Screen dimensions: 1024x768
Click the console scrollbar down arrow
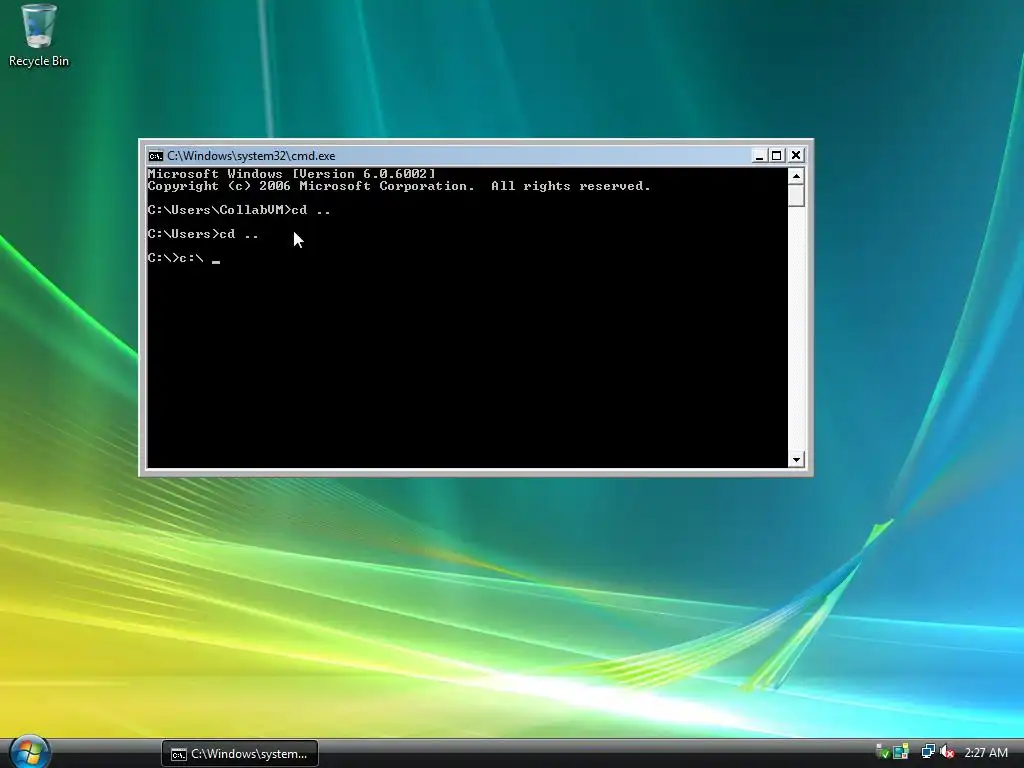pos(796,460)
